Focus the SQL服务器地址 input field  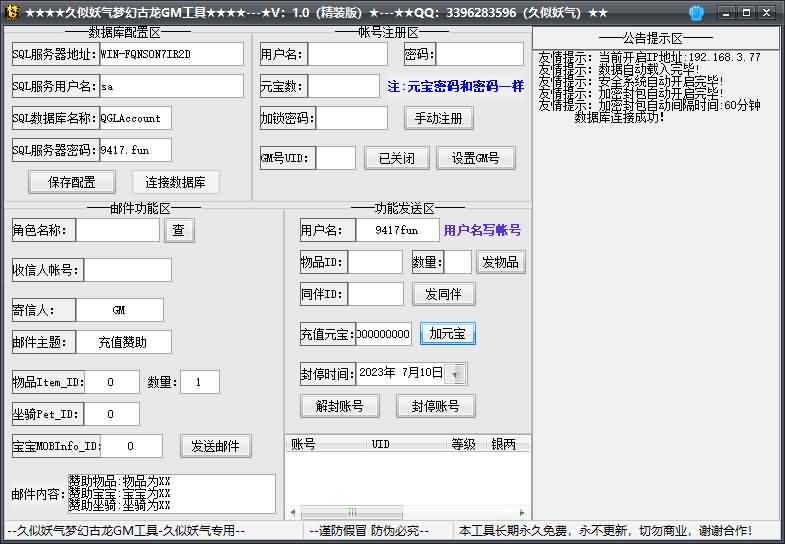[x=171, y=54]
